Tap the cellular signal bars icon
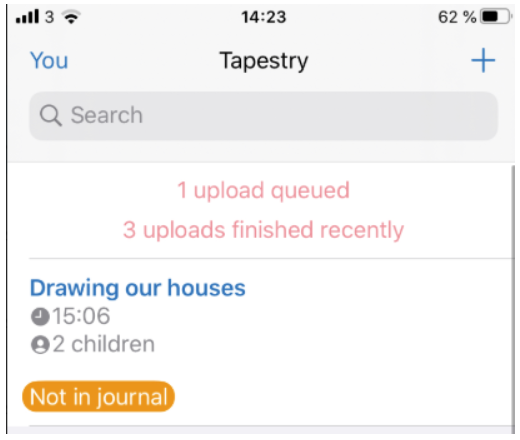The height and width of the screenshot is (440, 520). [27, 16]
